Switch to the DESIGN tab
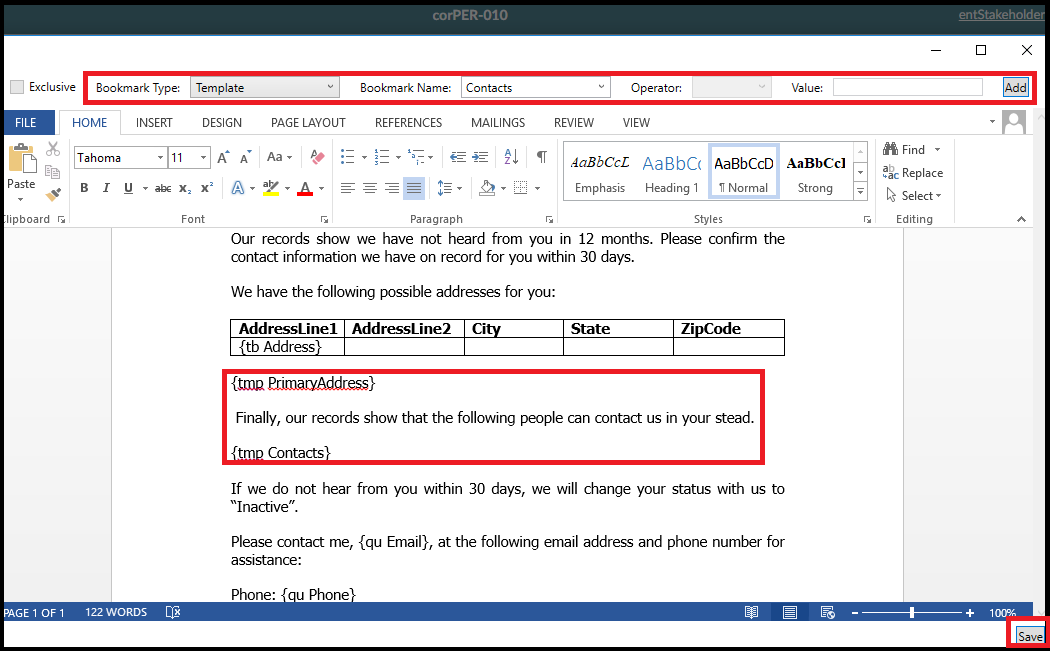This screenshot has width=1050, height=651. click(x=222, y=123)
